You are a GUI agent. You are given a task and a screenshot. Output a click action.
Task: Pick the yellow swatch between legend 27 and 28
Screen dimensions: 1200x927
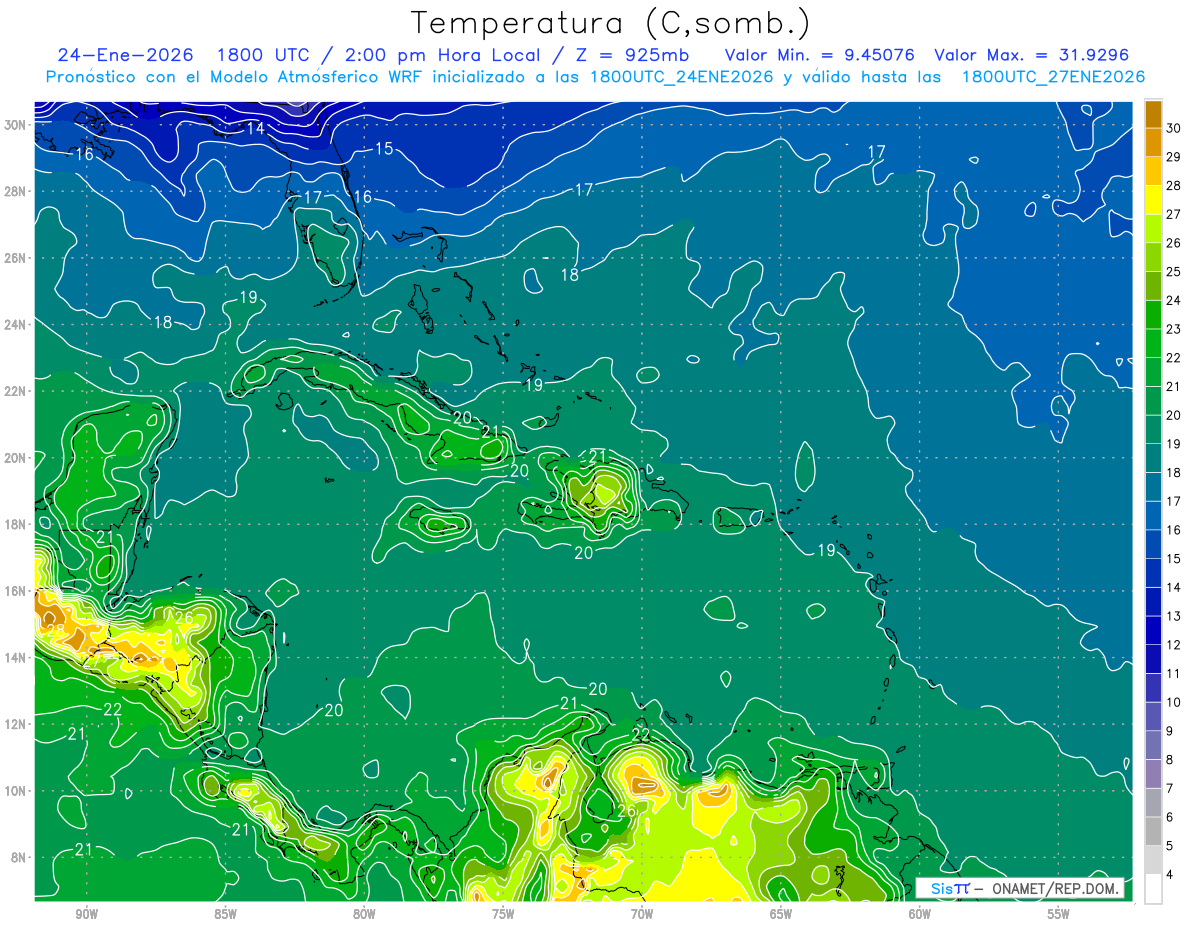(1153, 200)
